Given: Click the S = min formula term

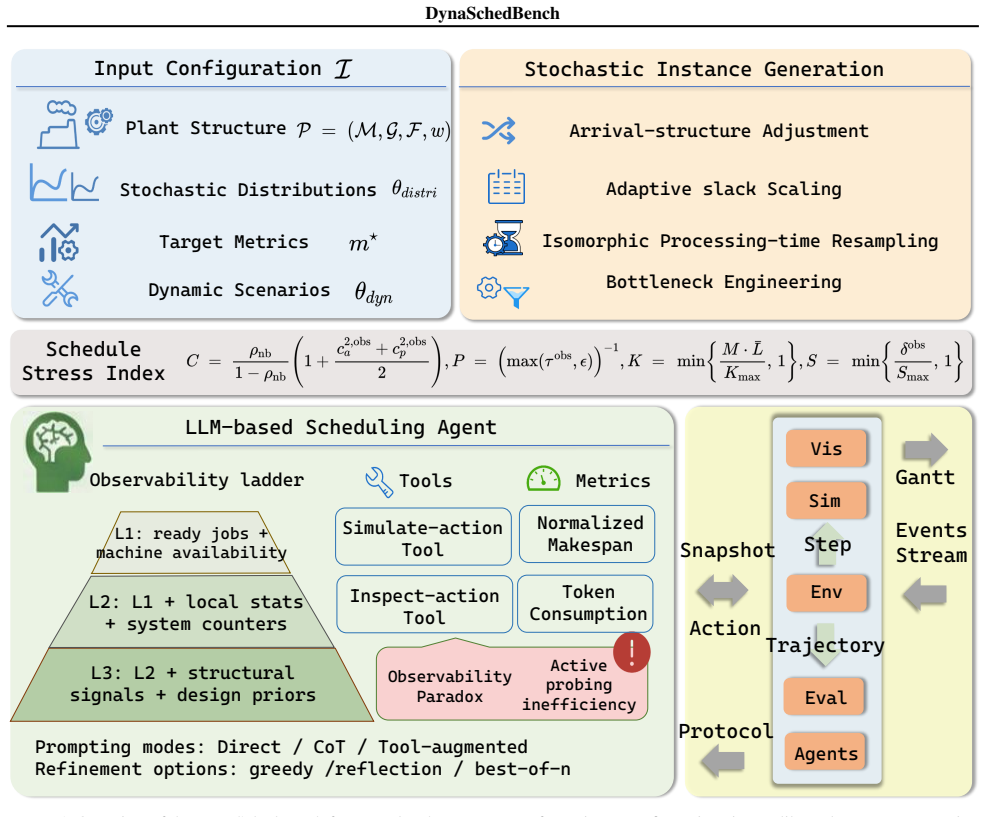Looking at the screenshot, I should point(884,362).
